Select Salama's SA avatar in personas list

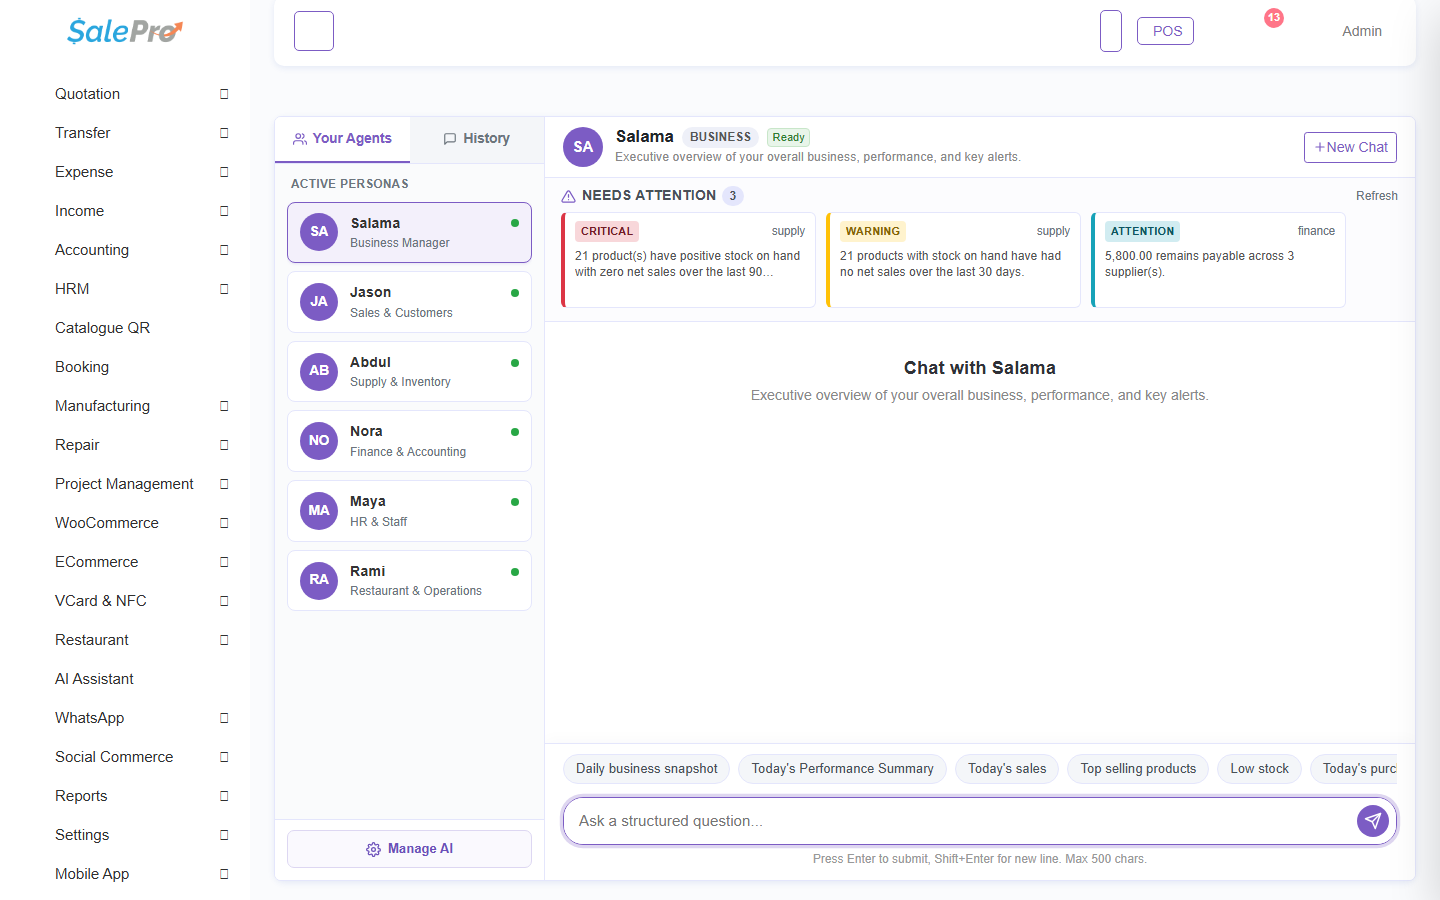319,232
